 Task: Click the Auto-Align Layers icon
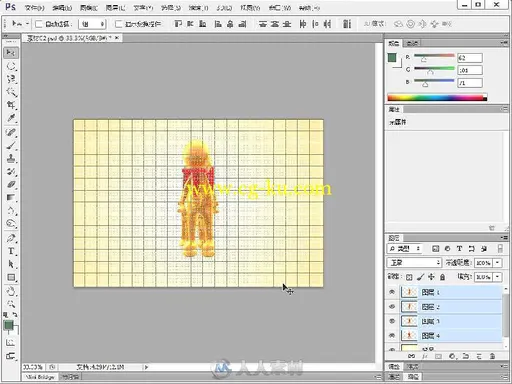[x=347, y=24]
